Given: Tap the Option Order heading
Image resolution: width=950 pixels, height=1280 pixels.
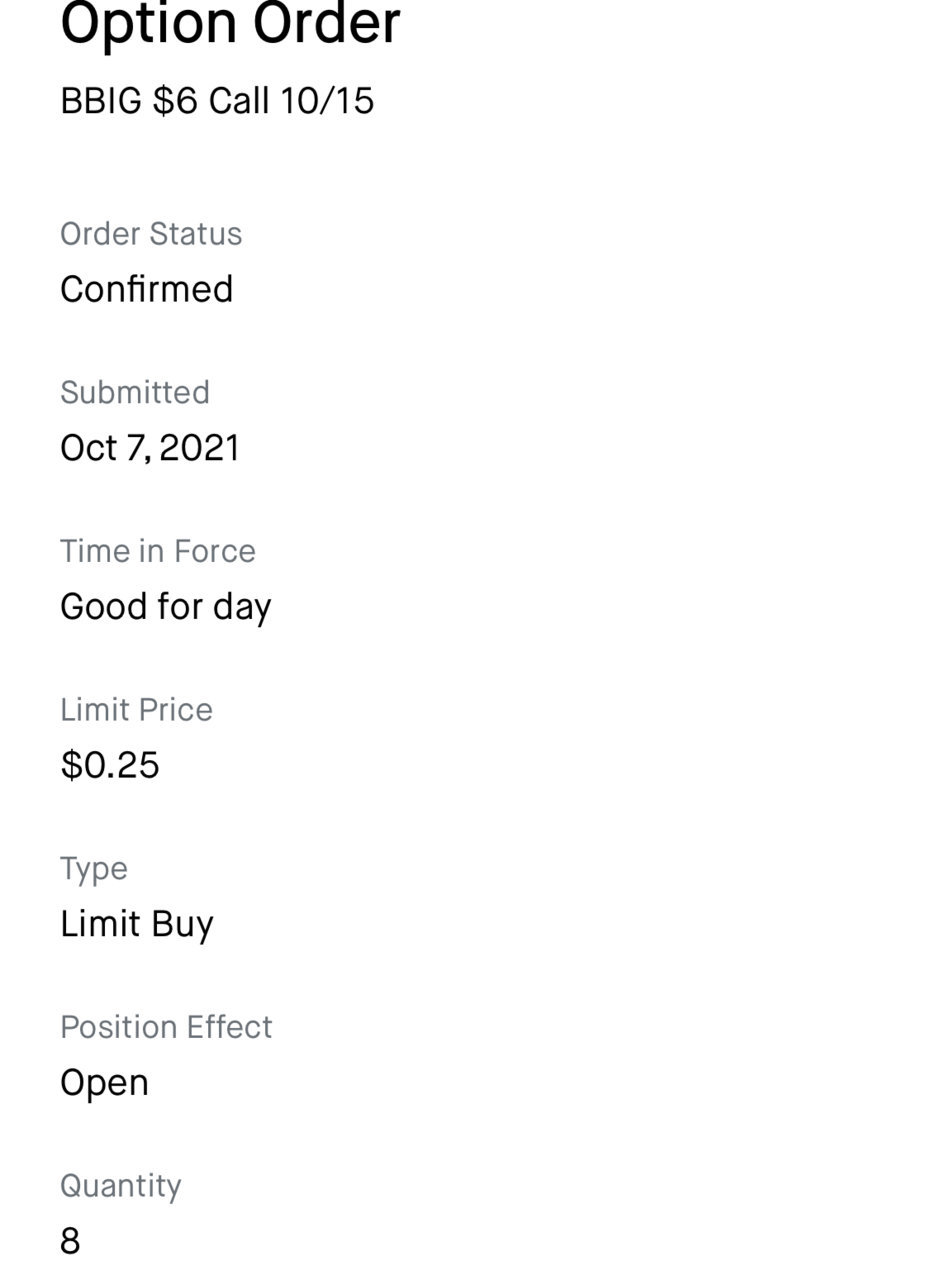Looking at the screenshot, I should (x=230, y=22).
